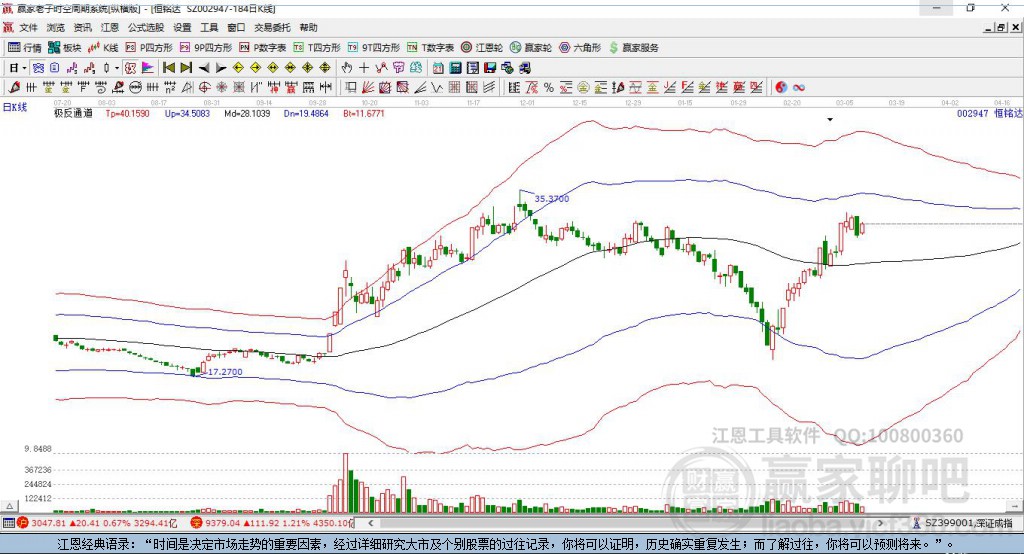Open the T数字表 tool
Viewport: 1024px width, 554px height.
coord(430,48)
